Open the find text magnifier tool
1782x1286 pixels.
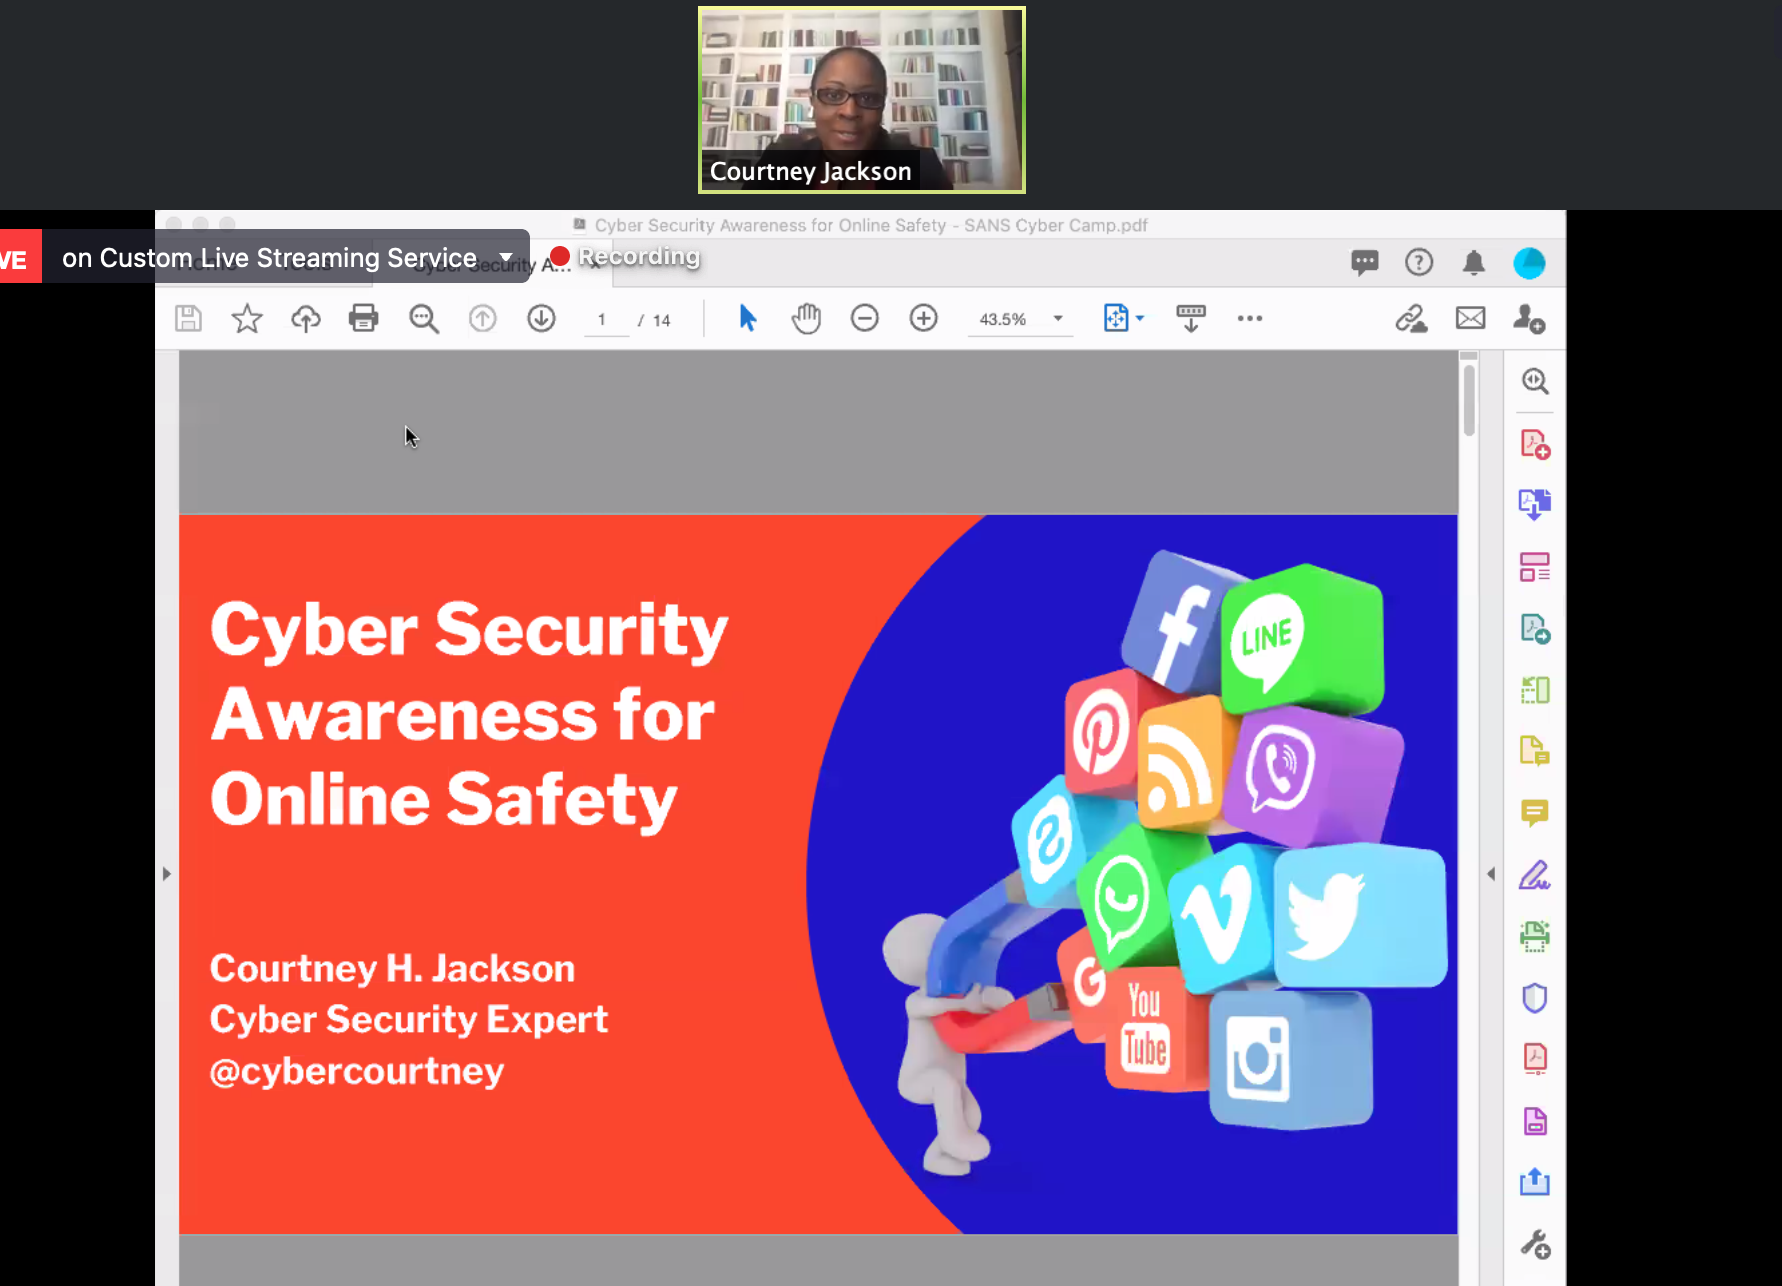[x=424, y=319]
